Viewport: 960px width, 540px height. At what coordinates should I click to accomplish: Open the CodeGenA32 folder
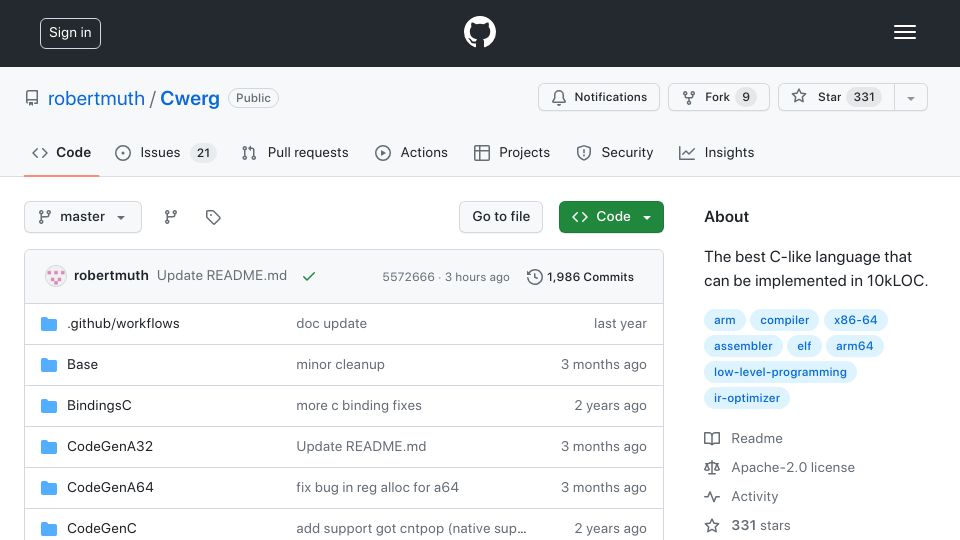[x=110, y=446]
